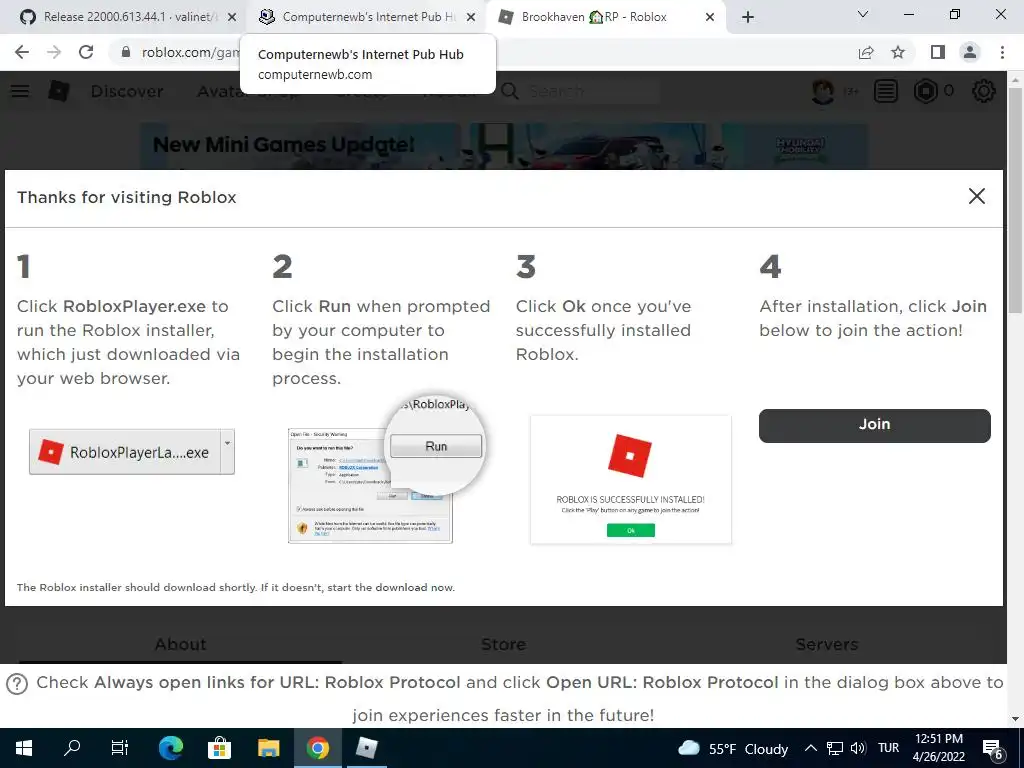Scrollbar down arrow at page bottom

(x=1015, y=719)
